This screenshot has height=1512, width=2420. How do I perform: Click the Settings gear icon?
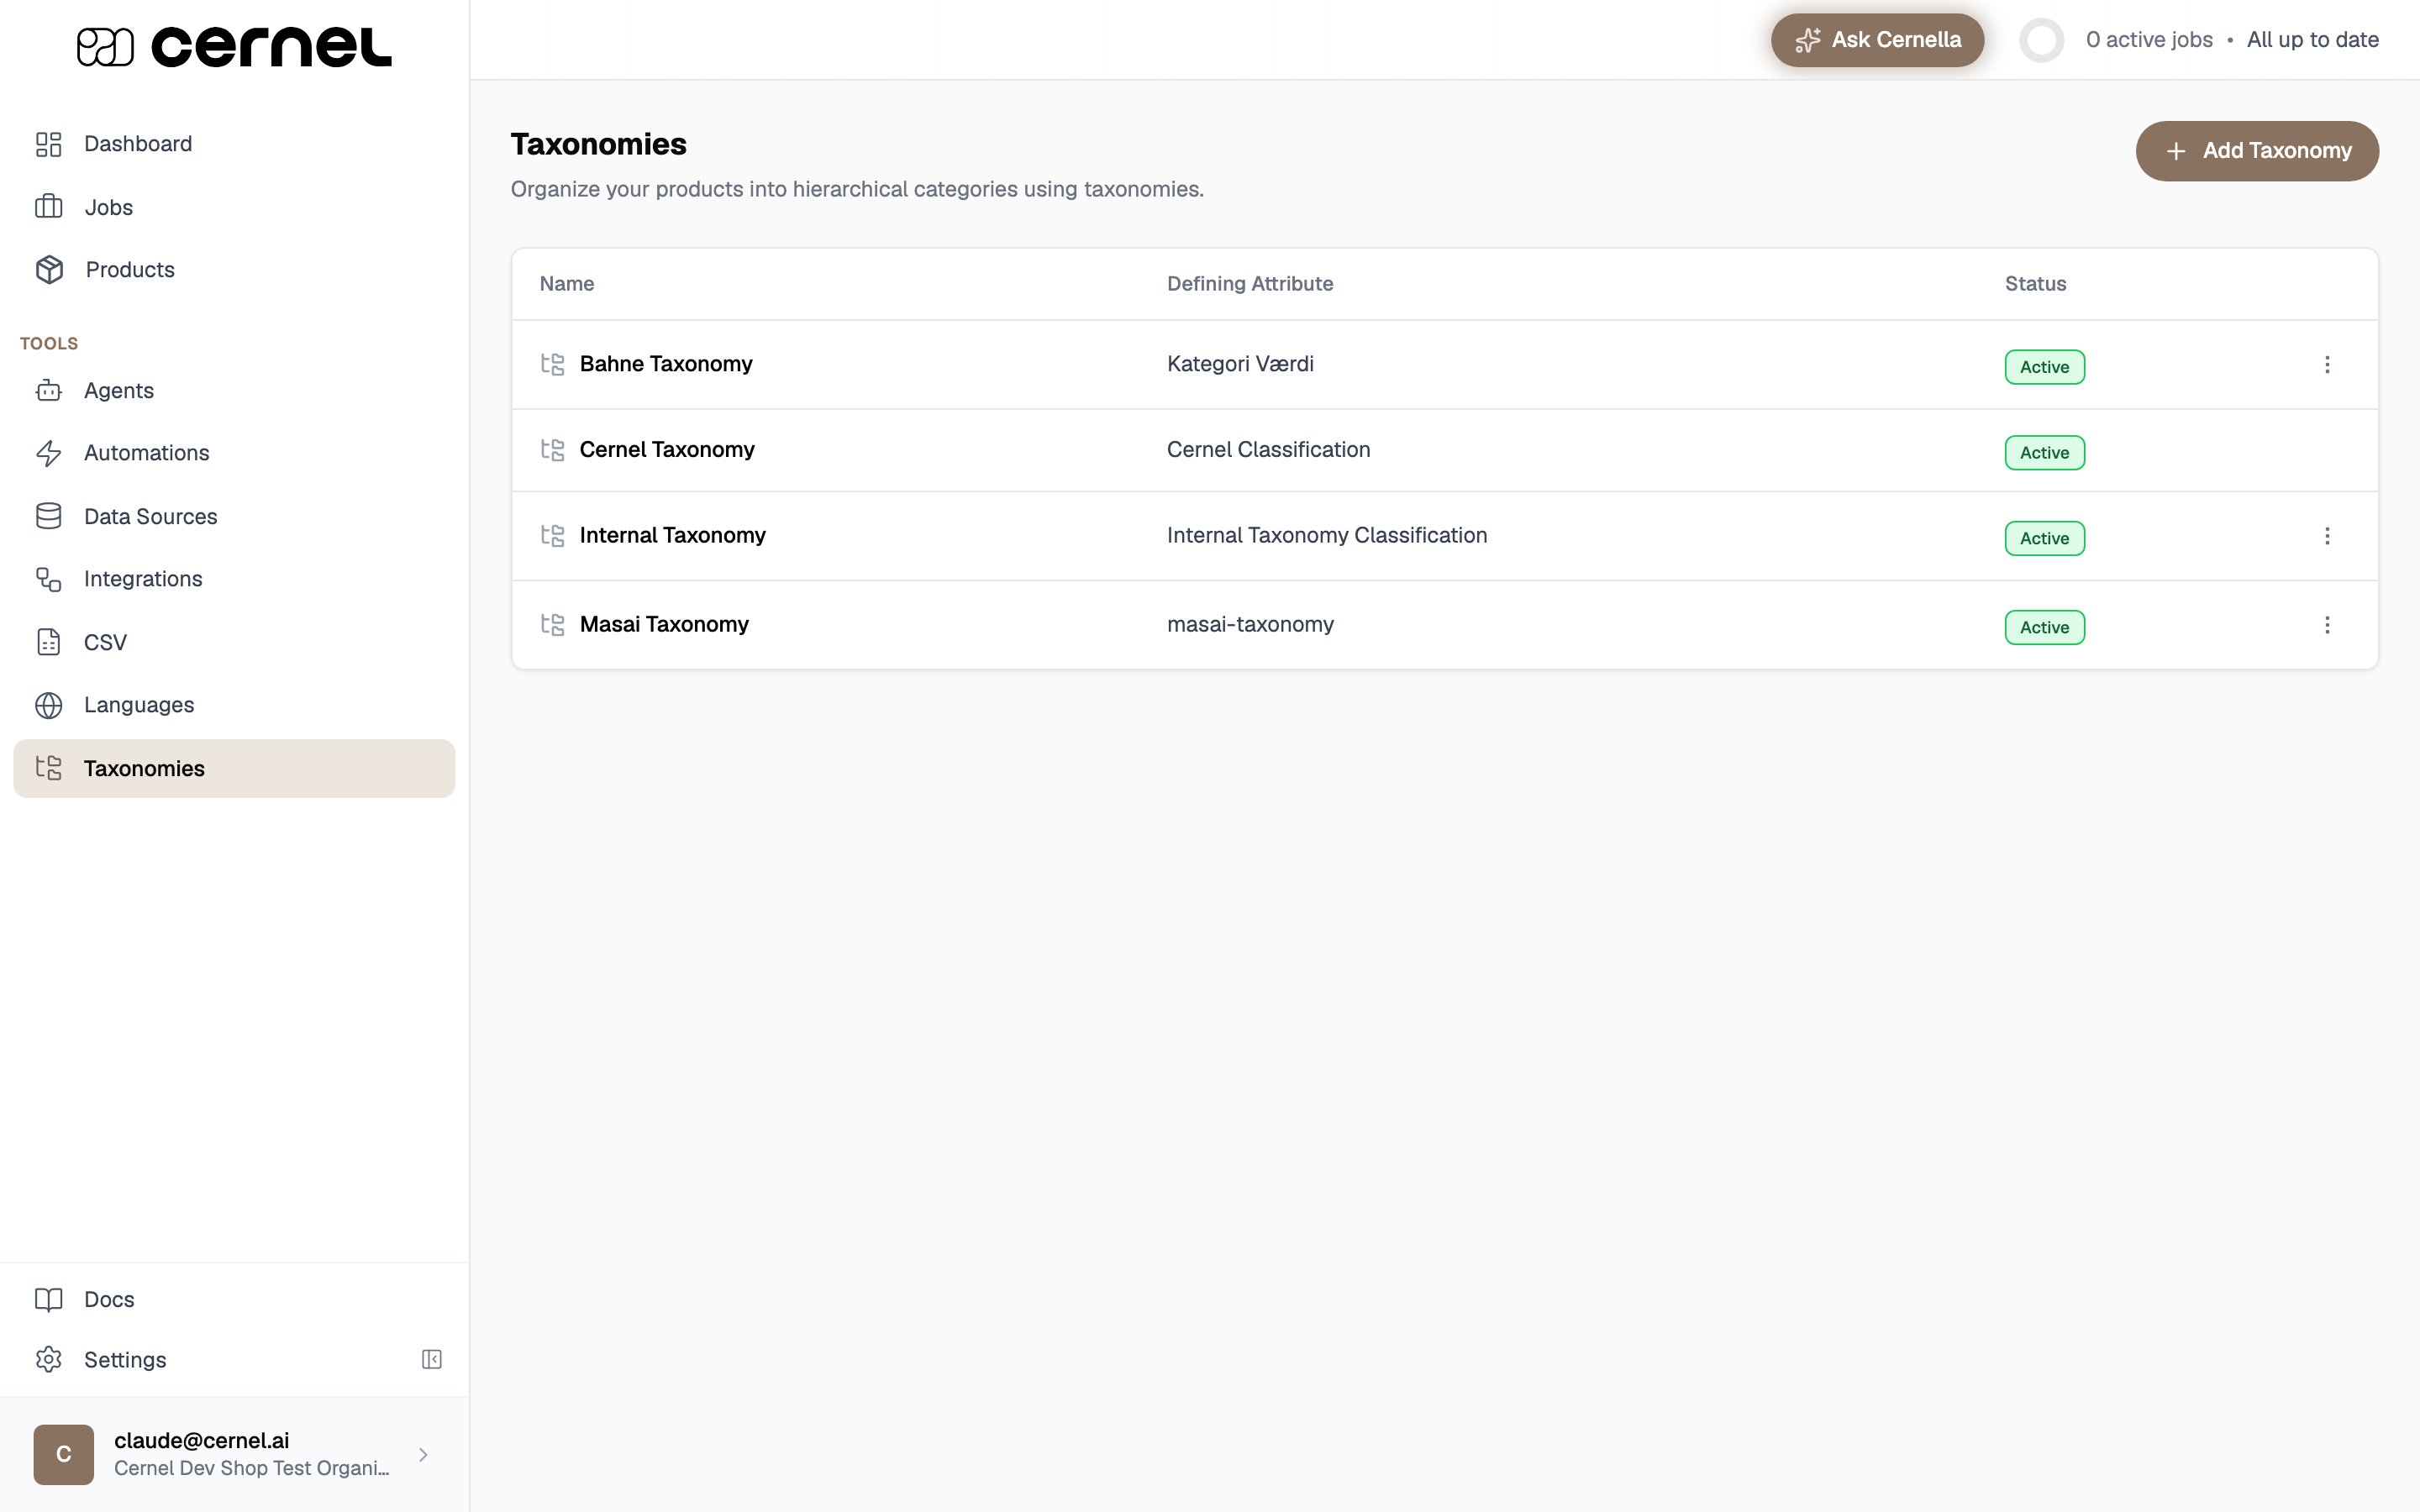(x=49, y=1360)
